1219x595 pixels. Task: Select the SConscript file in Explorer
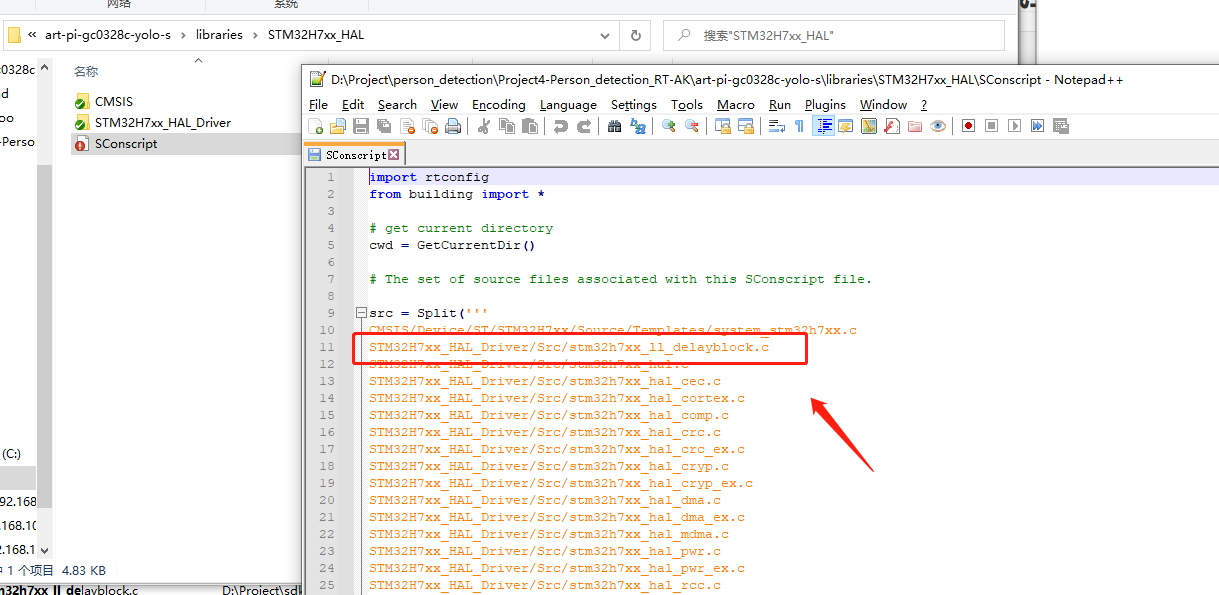coord(126,144)
